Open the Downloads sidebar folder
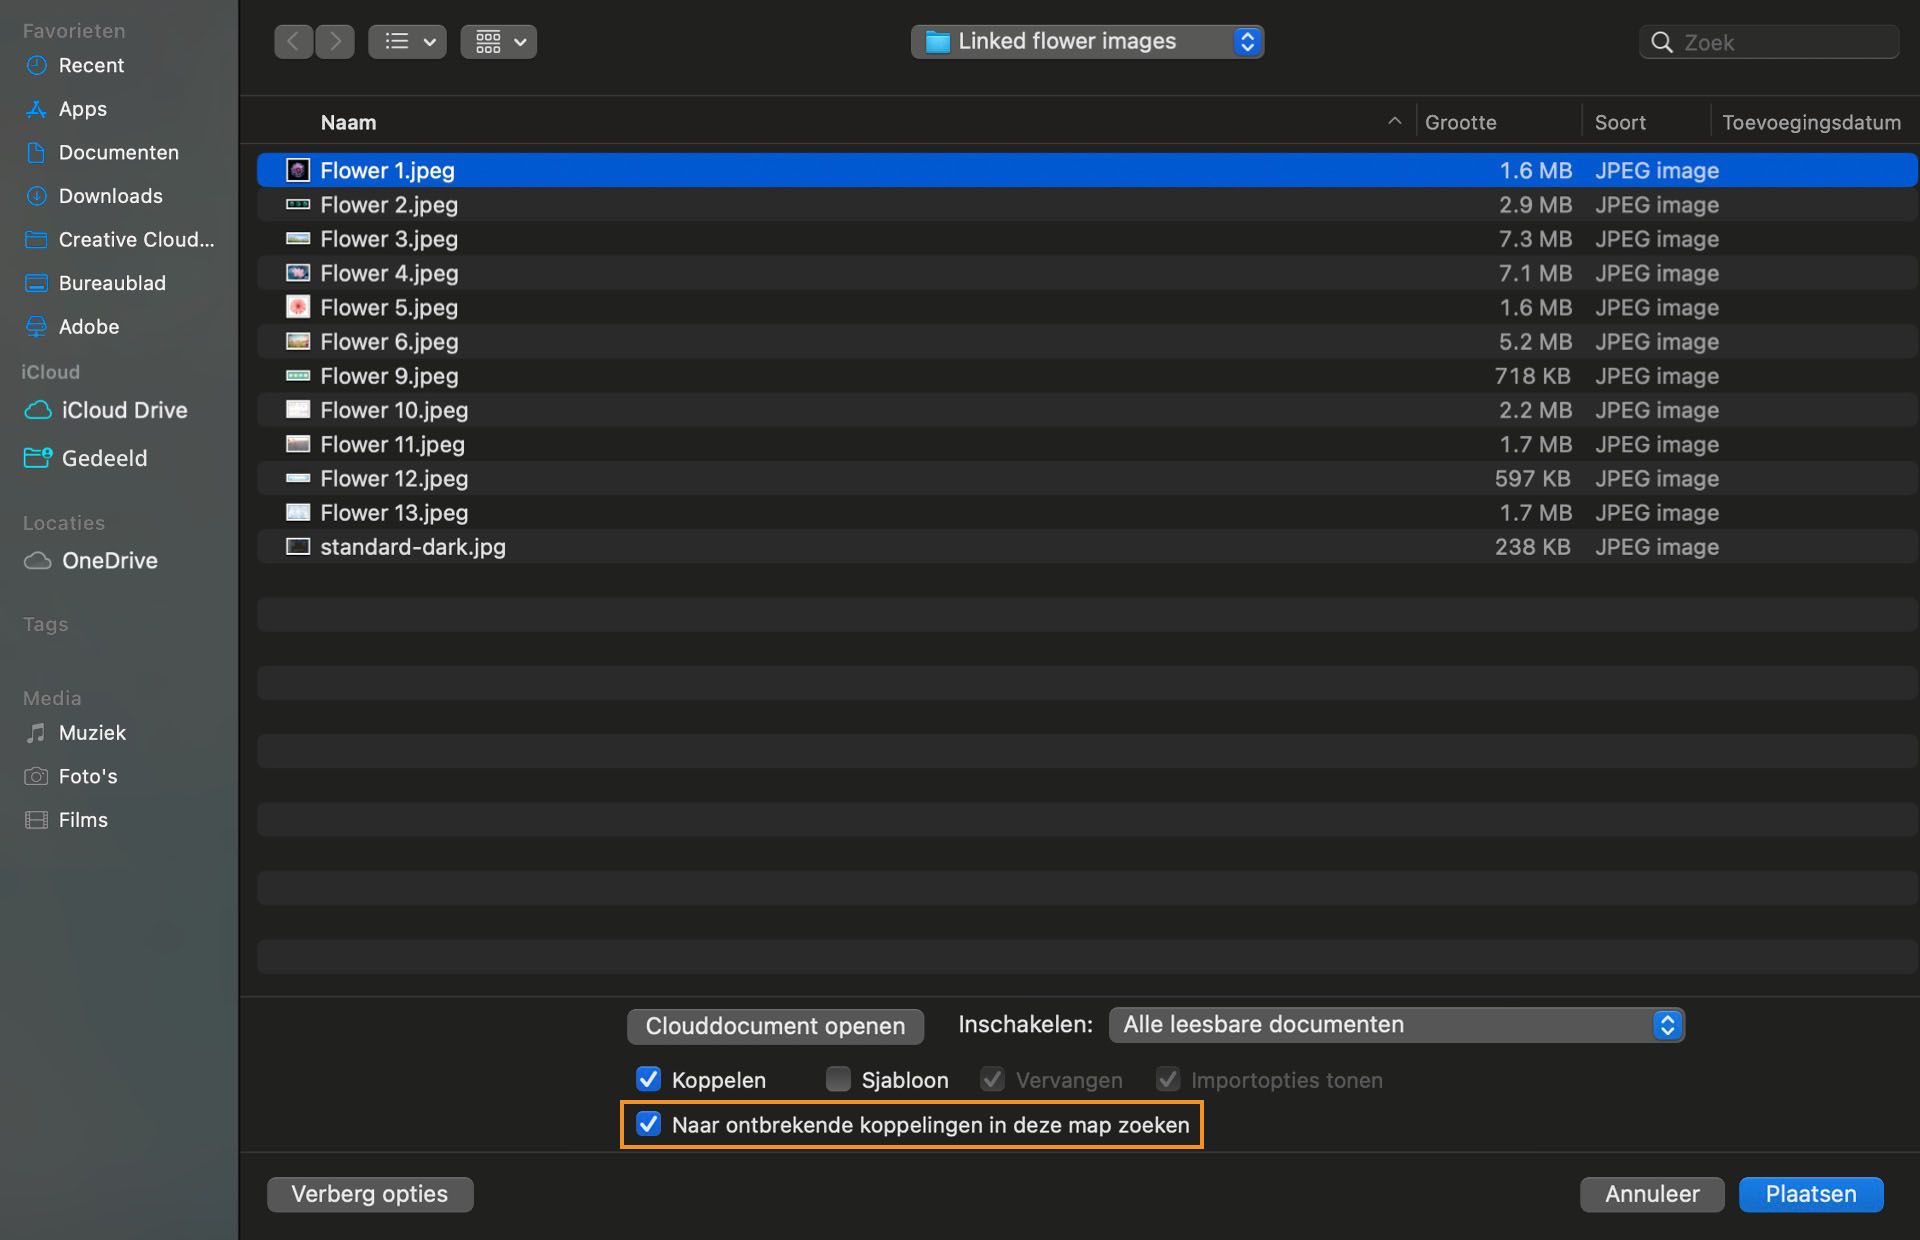The height and width of the screenshot is (1240, 1920). 110,196
